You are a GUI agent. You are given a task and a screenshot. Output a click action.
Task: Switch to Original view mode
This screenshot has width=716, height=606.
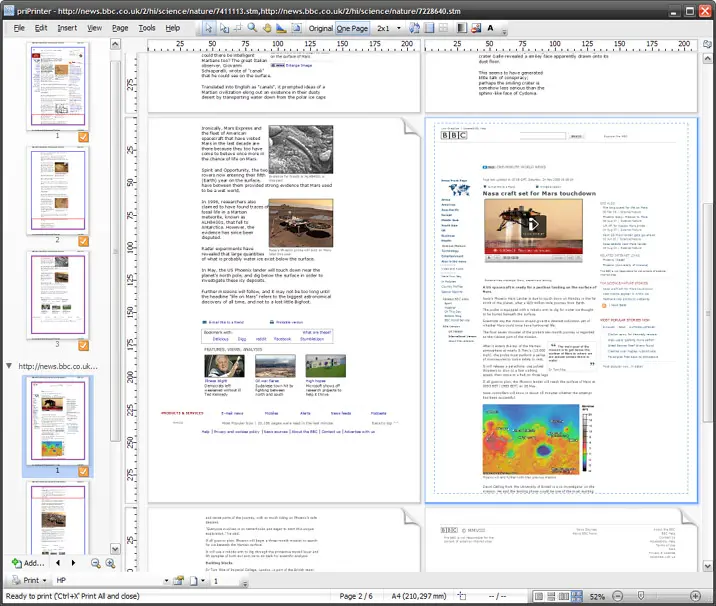321,28
